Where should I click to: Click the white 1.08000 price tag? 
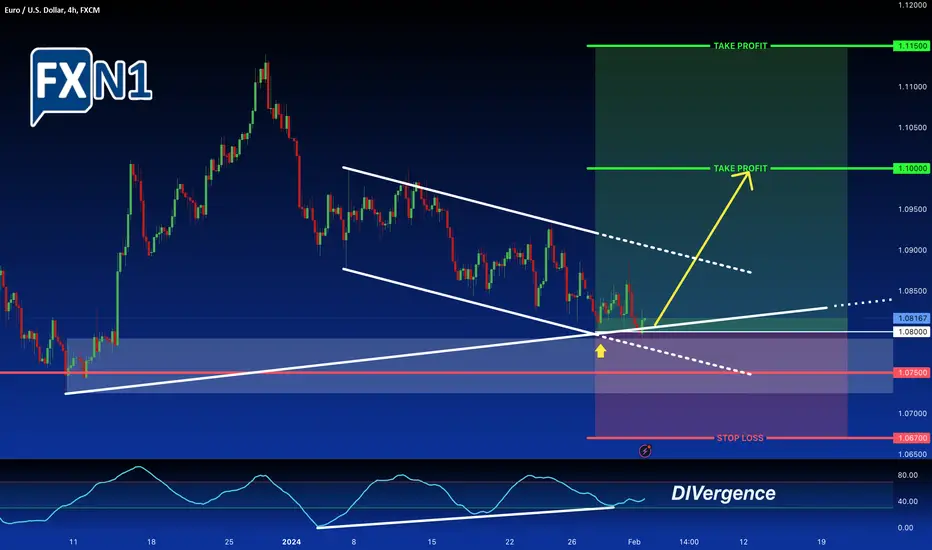912,332
